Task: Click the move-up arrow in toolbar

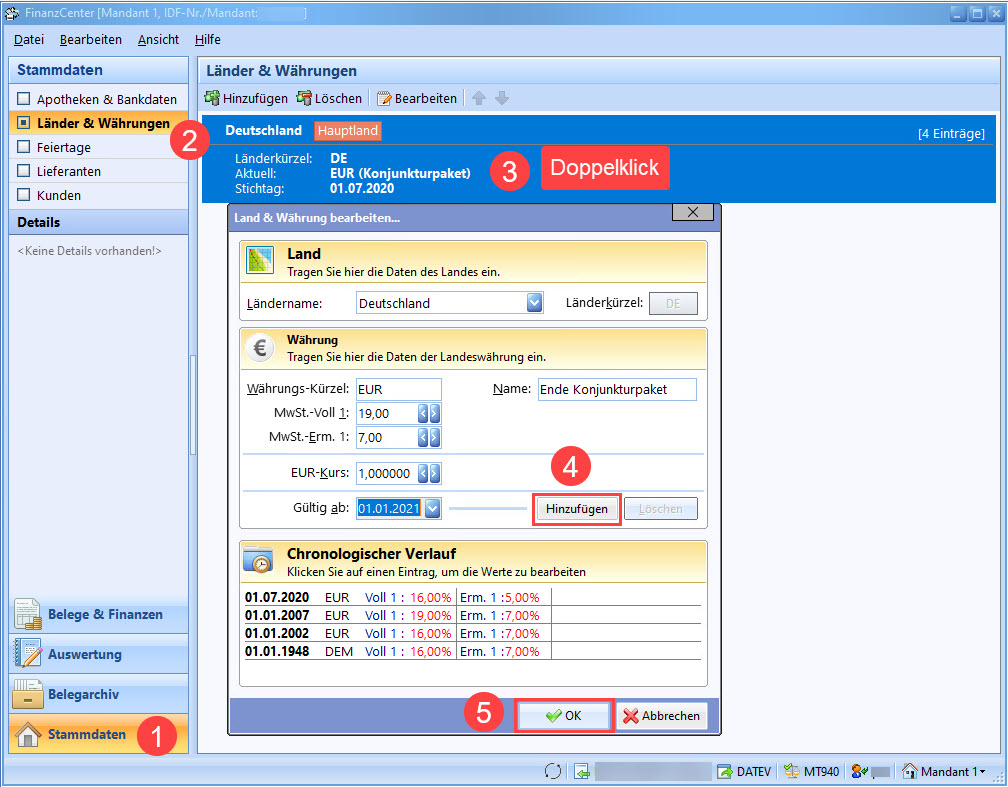Action: tap(479, 98)
